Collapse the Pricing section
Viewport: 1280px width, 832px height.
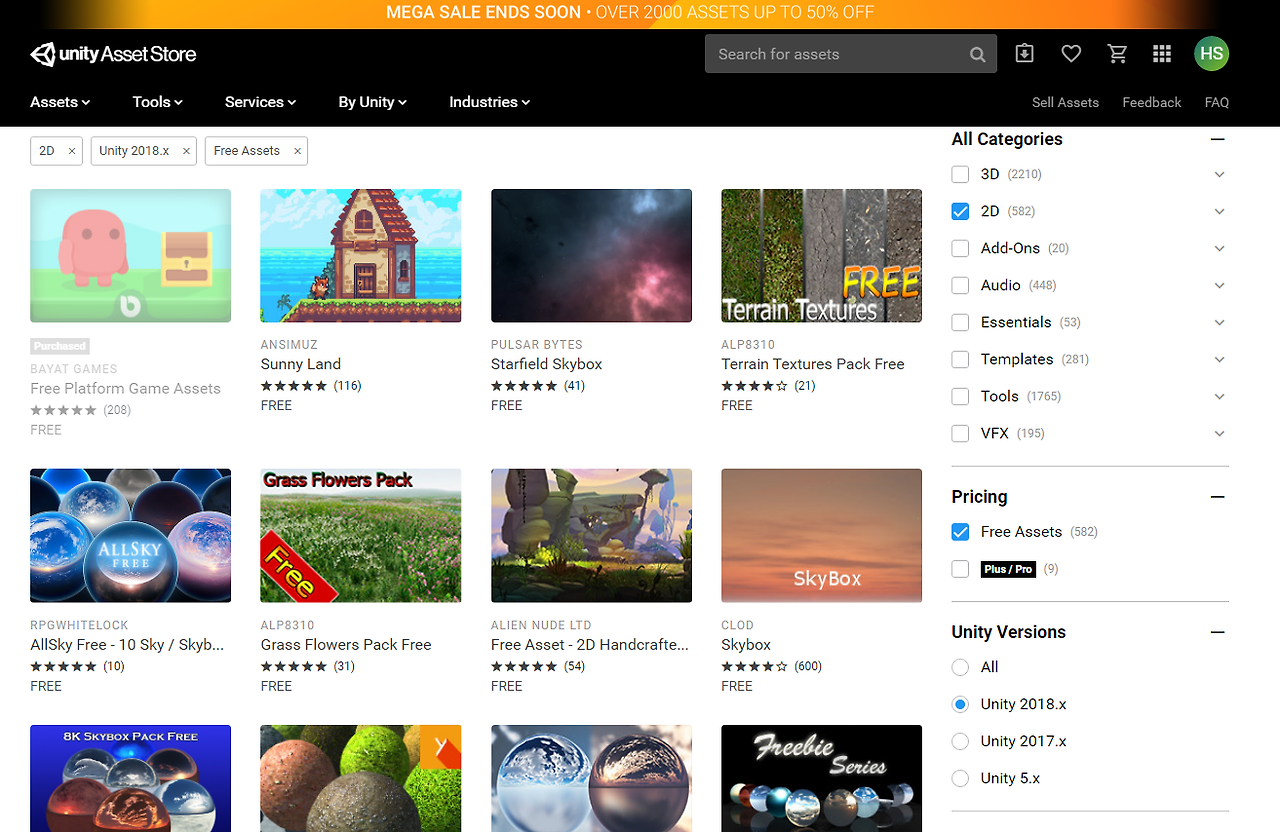click(x=1217, y=497)
